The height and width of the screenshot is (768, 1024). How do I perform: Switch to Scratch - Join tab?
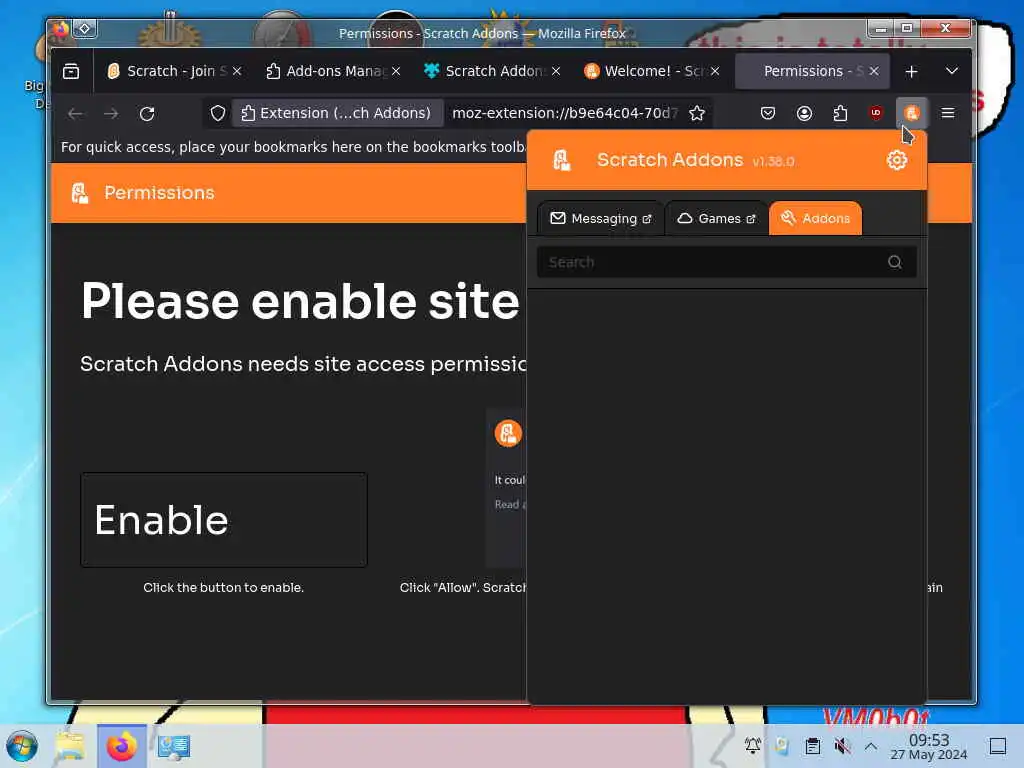pyautogui.click(x=174, y=71)
